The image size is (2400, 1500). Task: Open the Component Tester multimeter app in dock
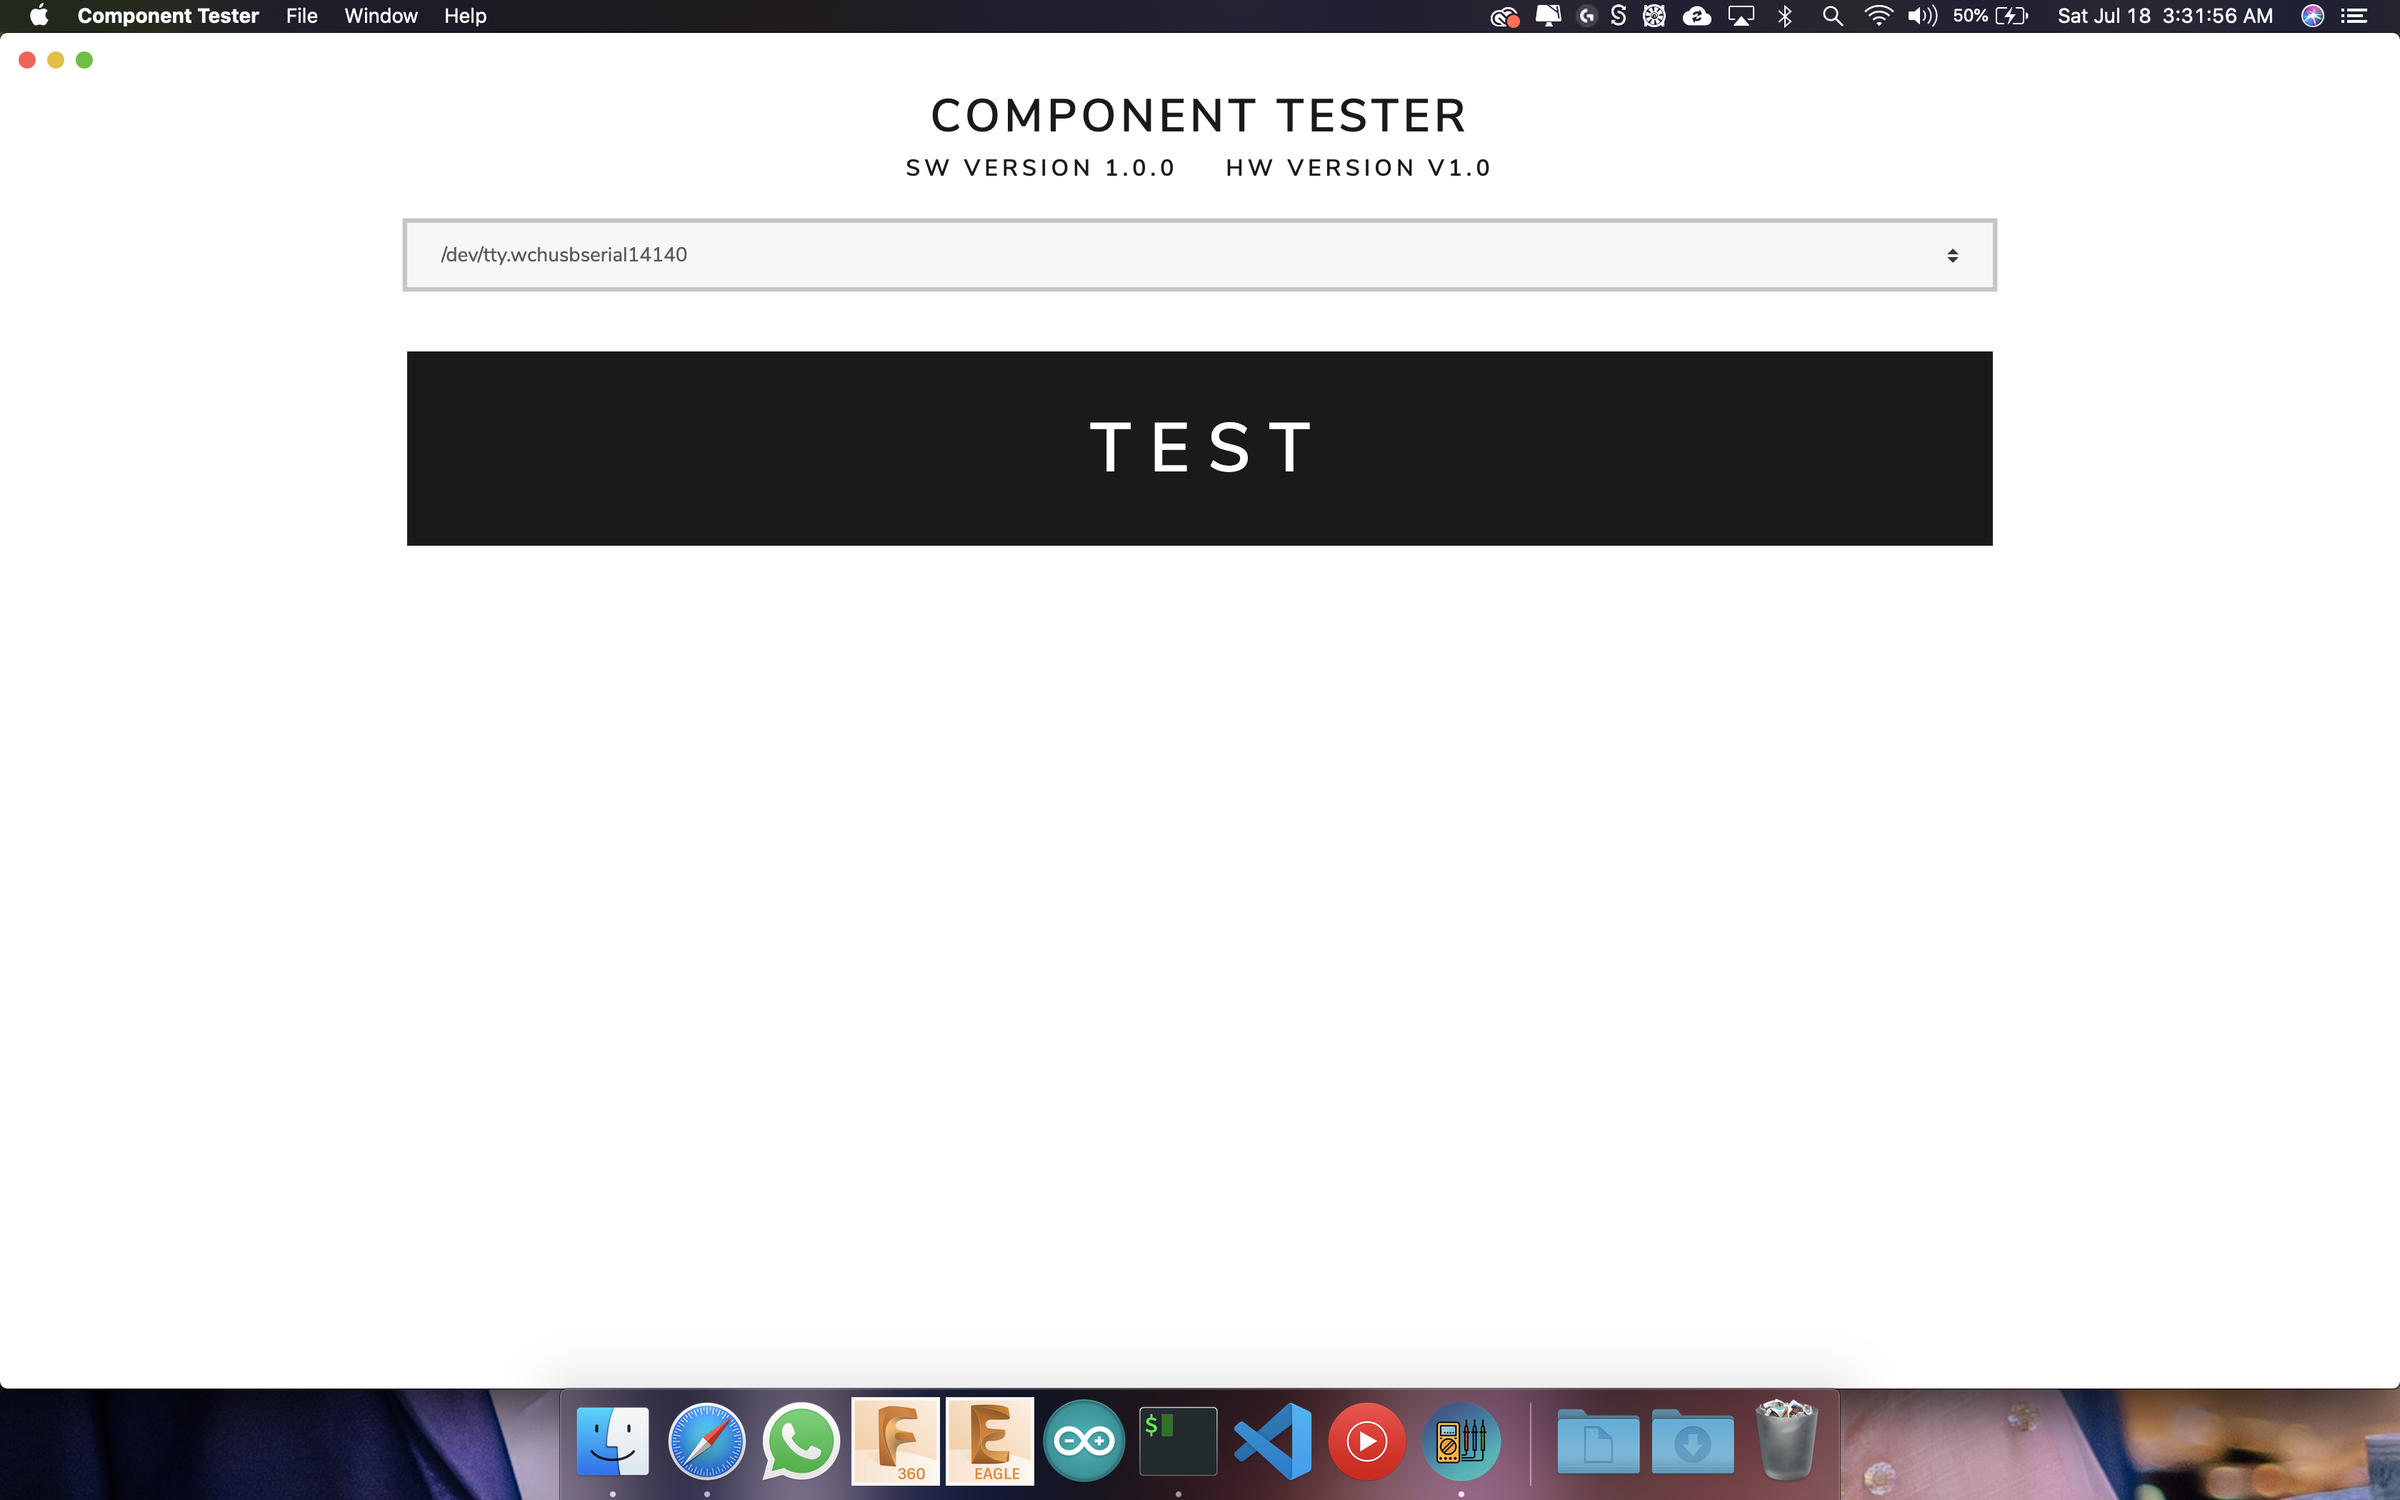pyautogui.click(x=1462, y=1440)
